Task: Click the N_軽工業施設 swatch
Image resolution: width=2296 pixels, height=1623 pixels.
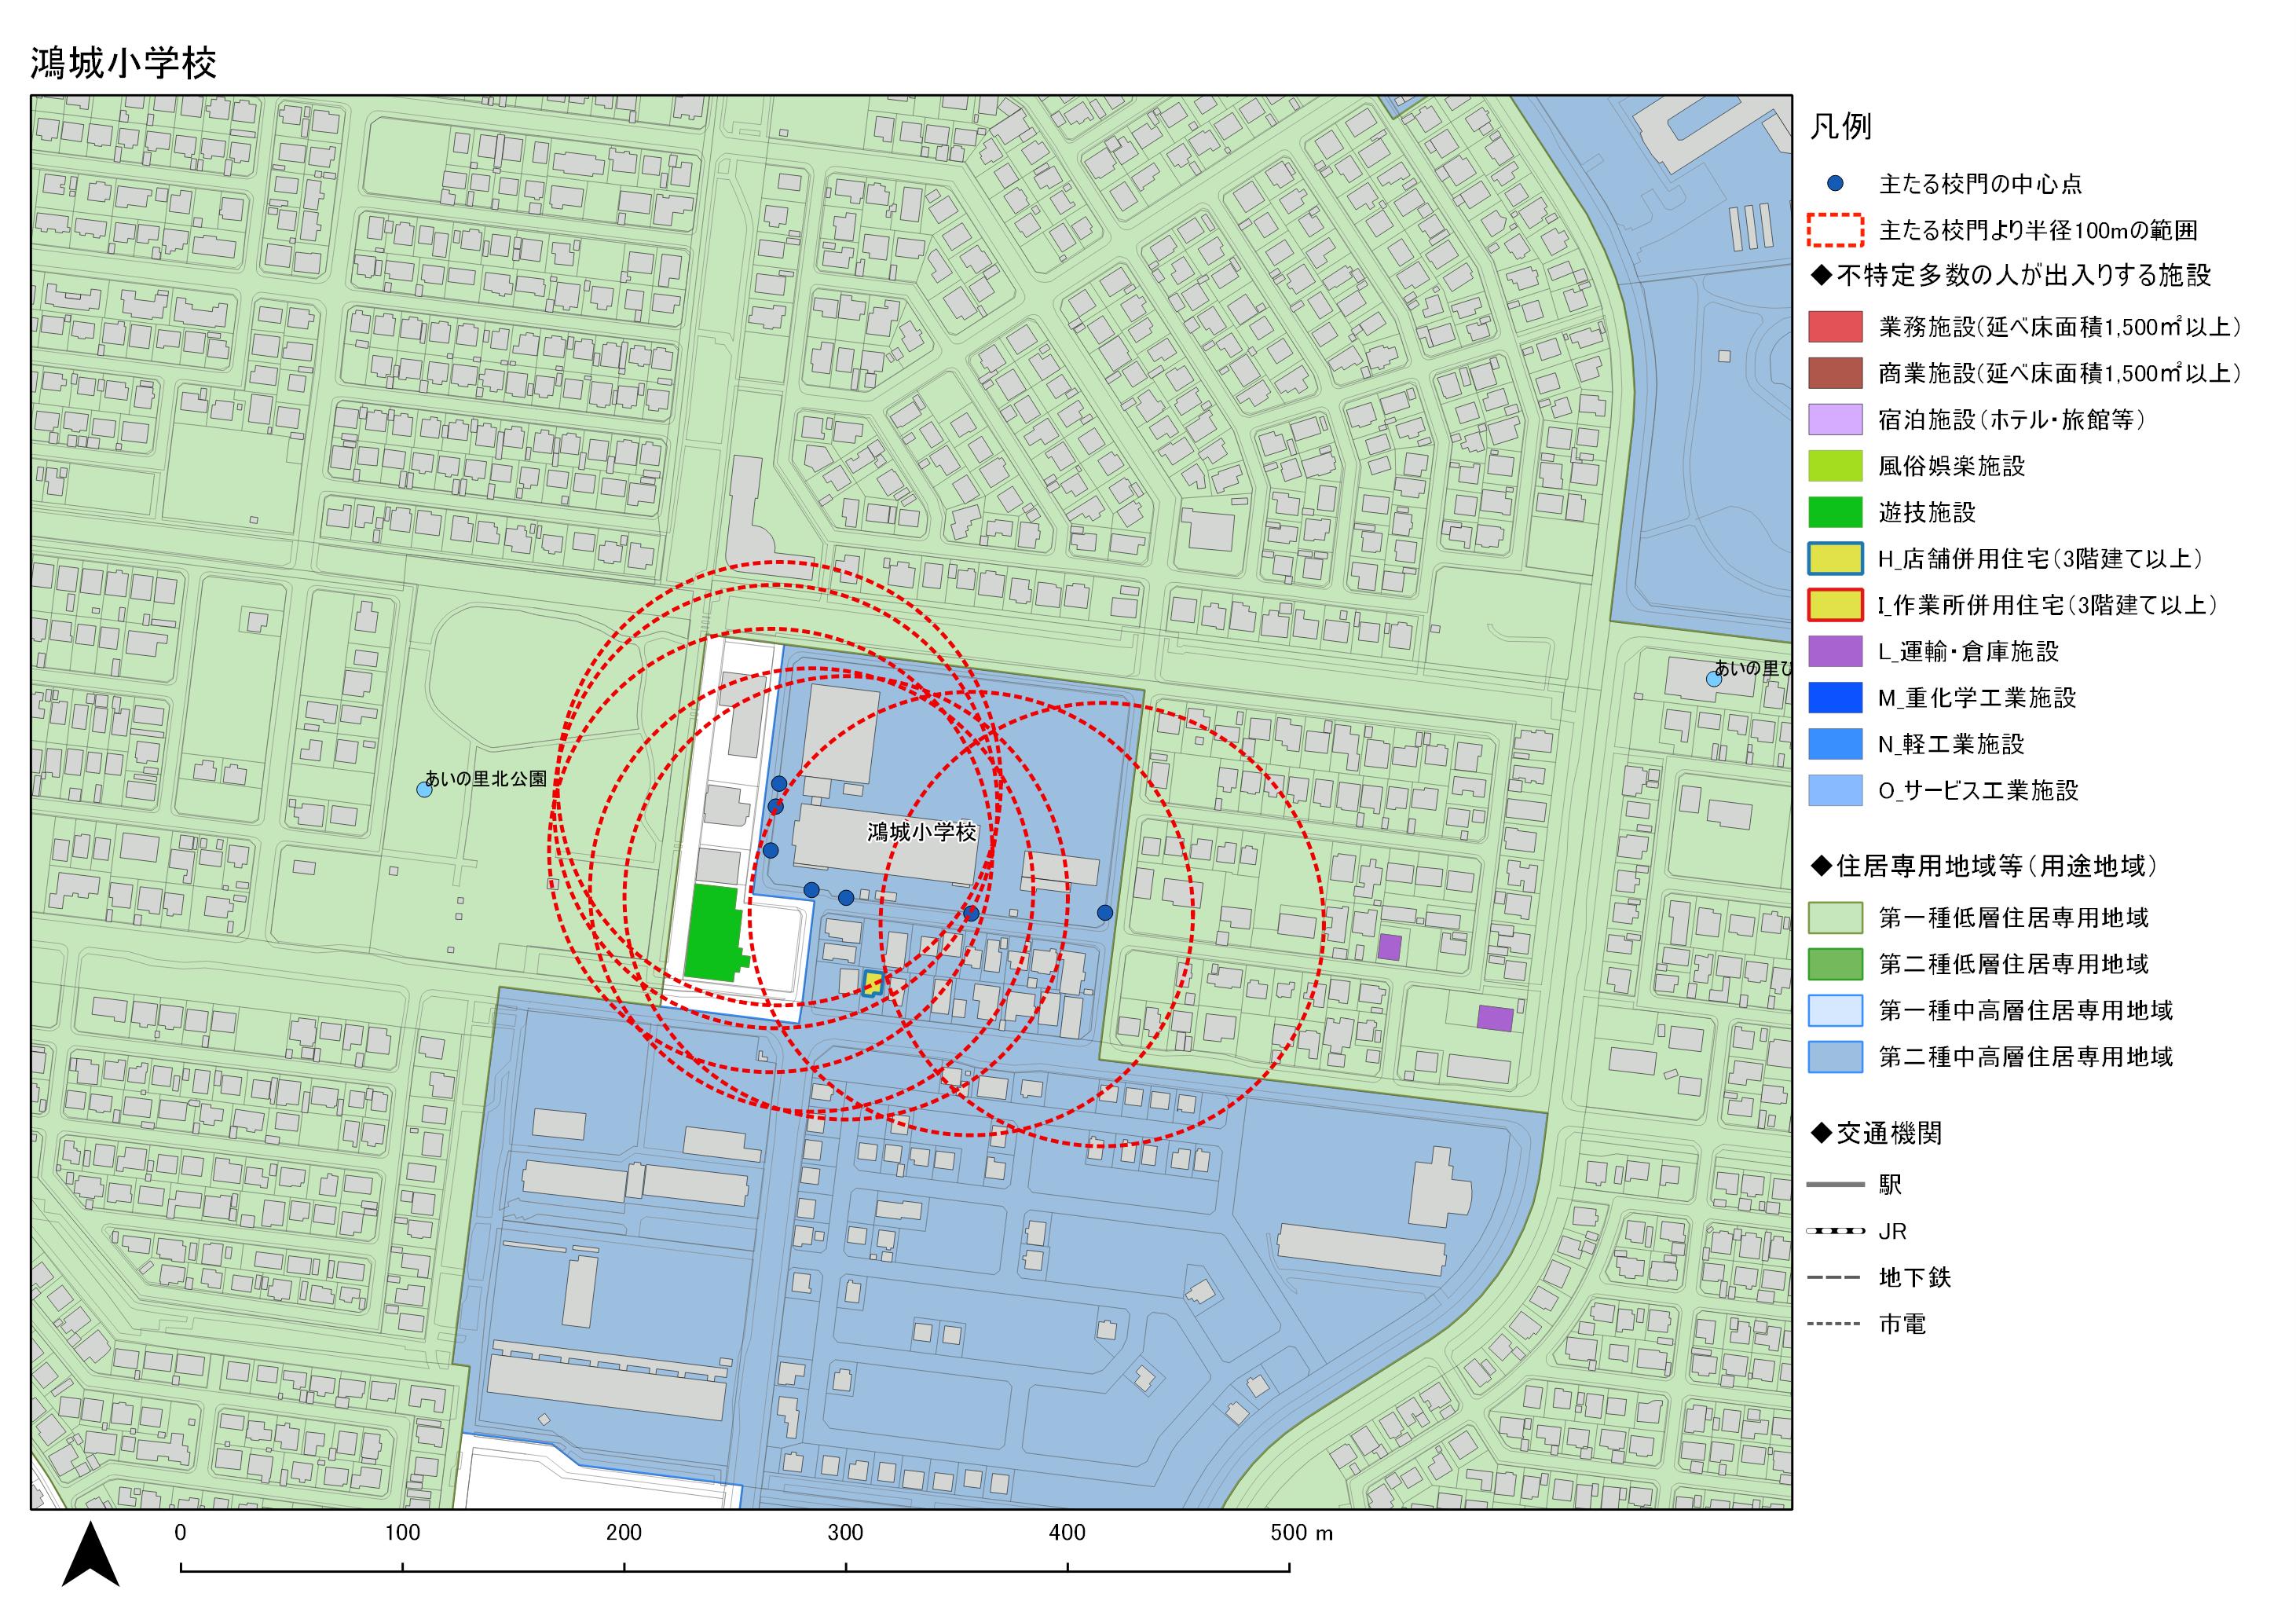Action: point(1835,744)
